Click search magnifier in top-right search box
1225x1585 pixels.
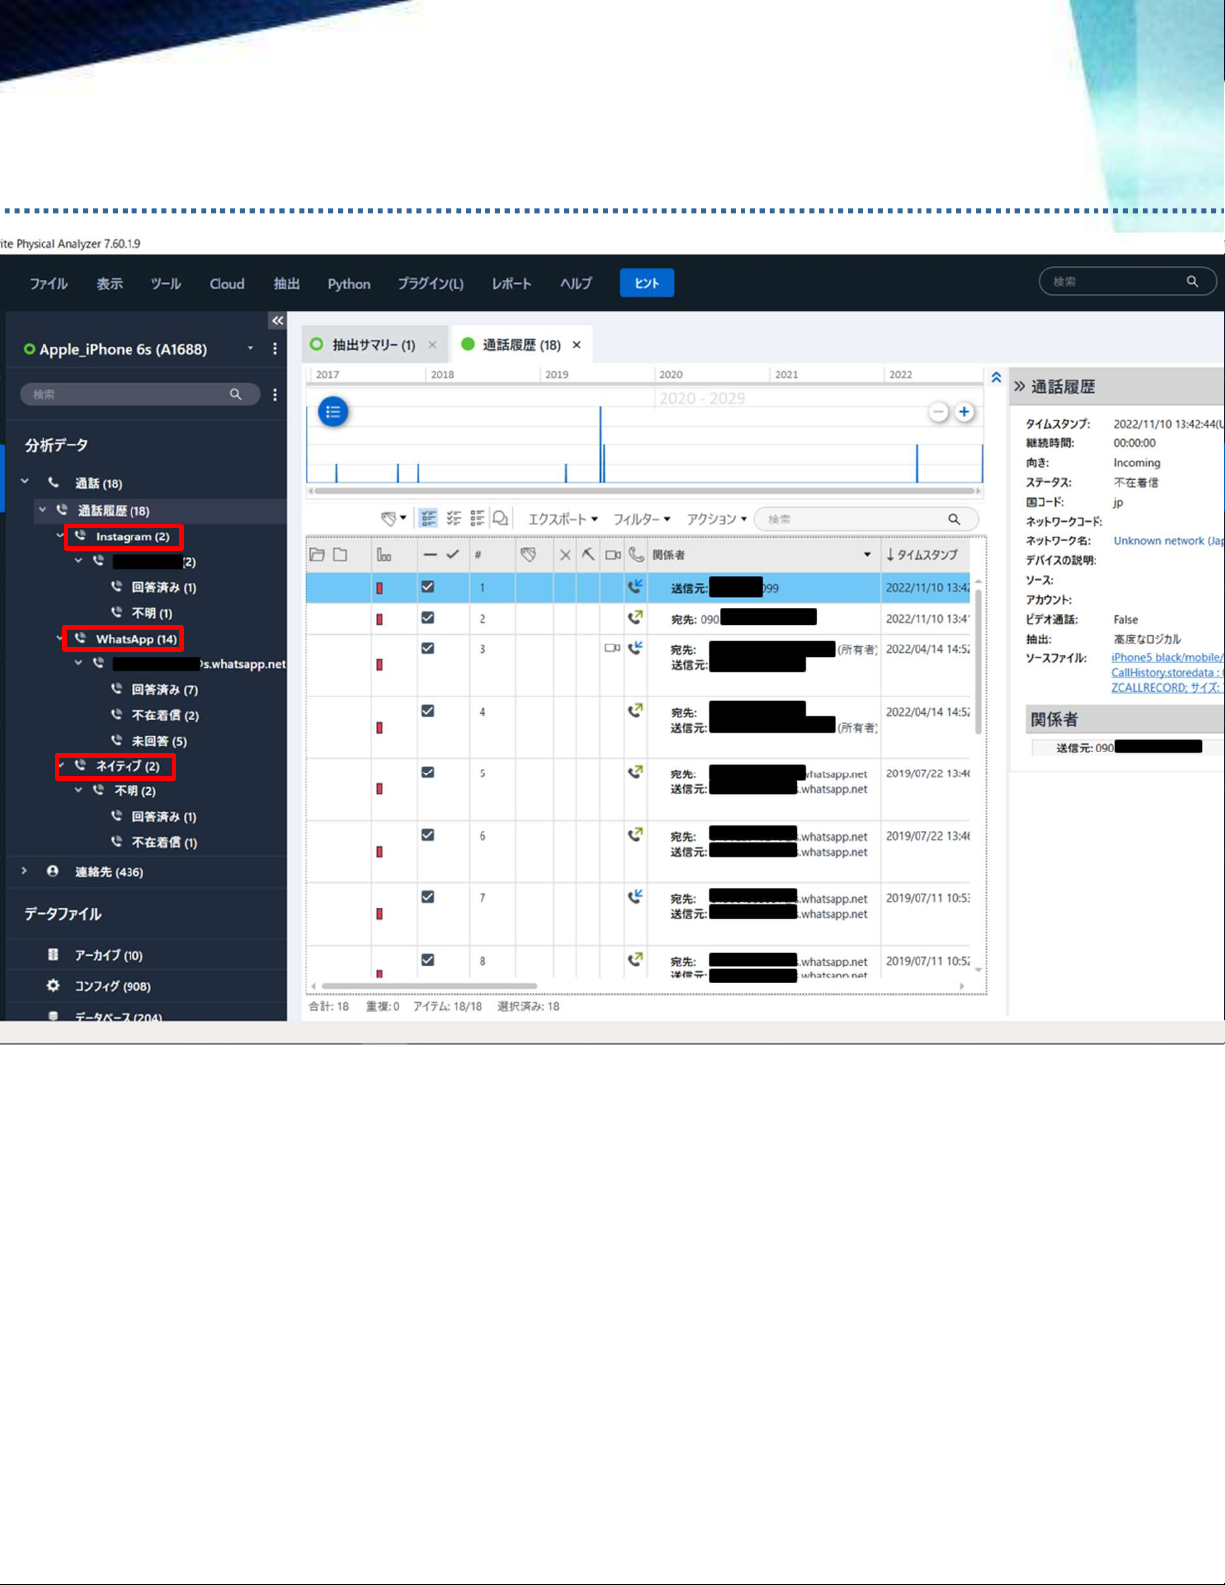pos(1192,282)
